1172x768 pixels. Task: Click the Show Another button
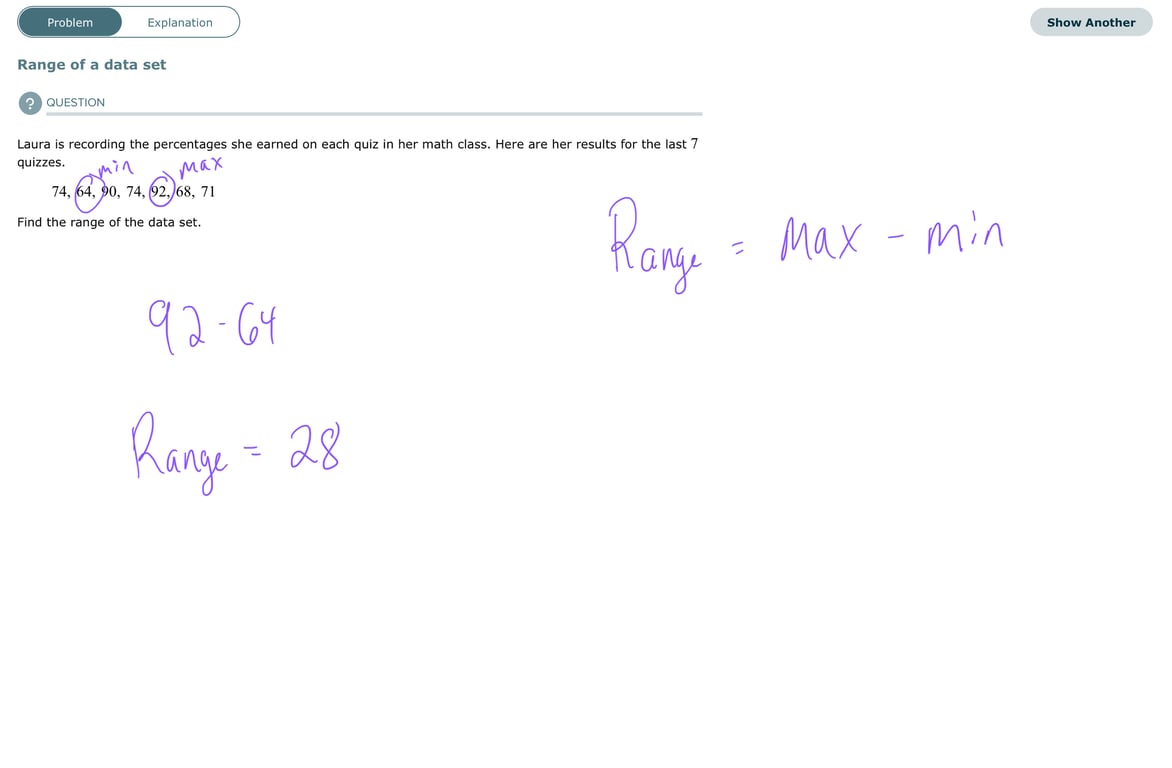1091,22
